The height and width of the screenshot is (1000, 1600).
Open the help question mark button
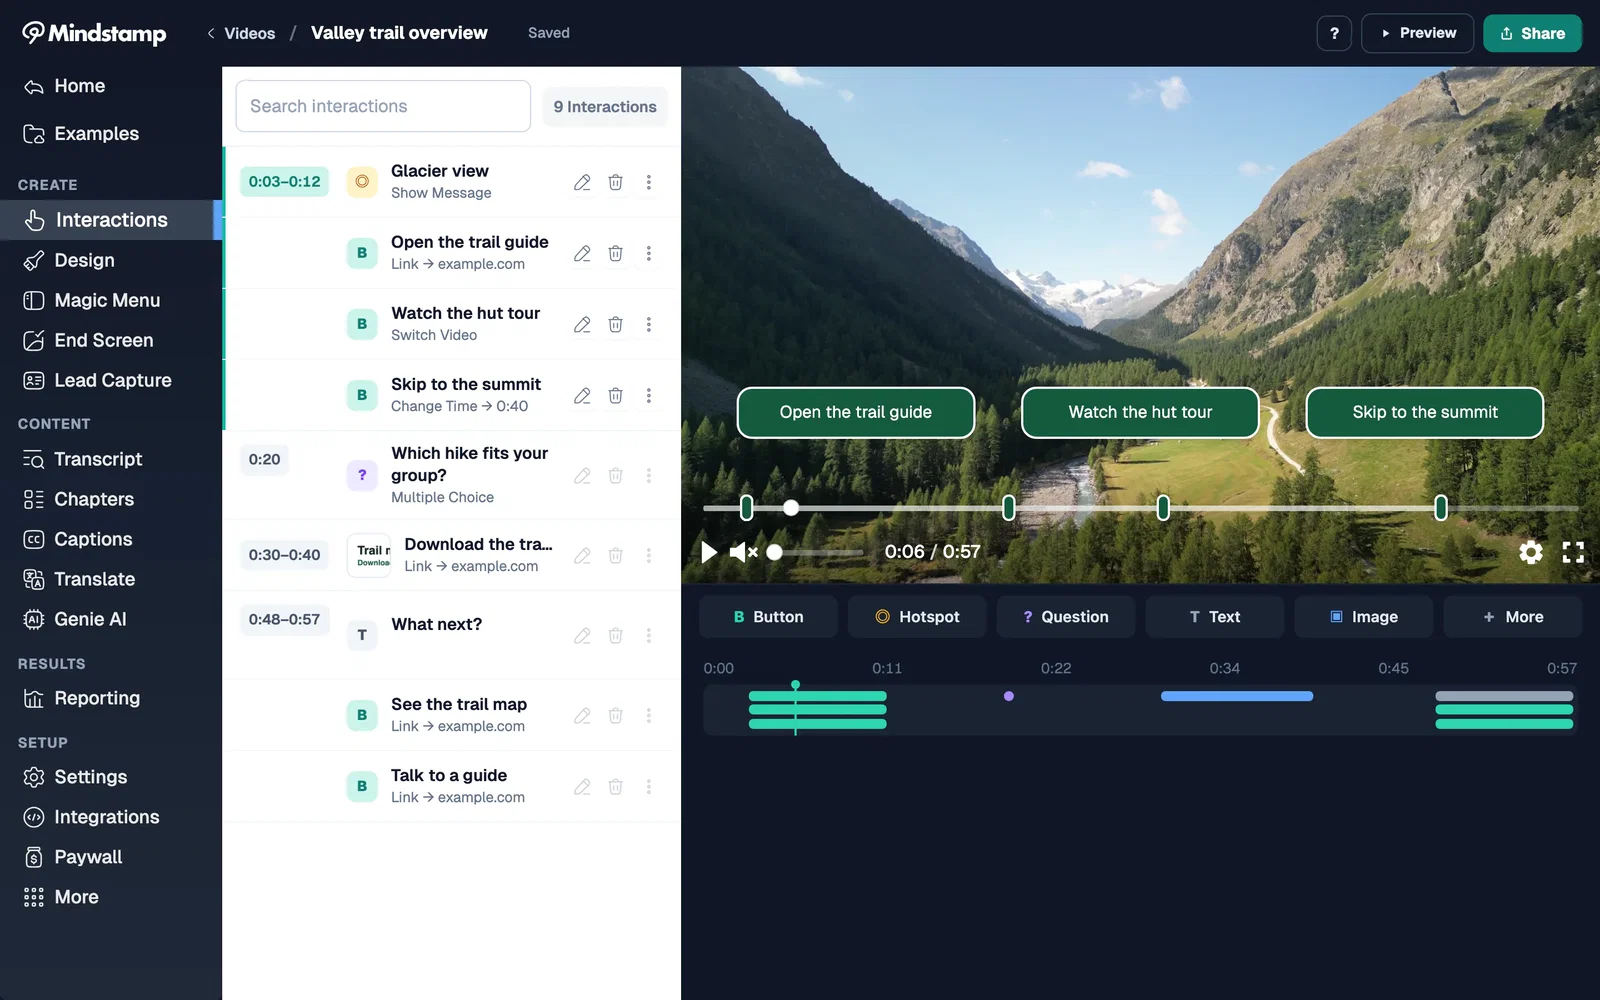pyautogui.click(x=1334, y=33)
